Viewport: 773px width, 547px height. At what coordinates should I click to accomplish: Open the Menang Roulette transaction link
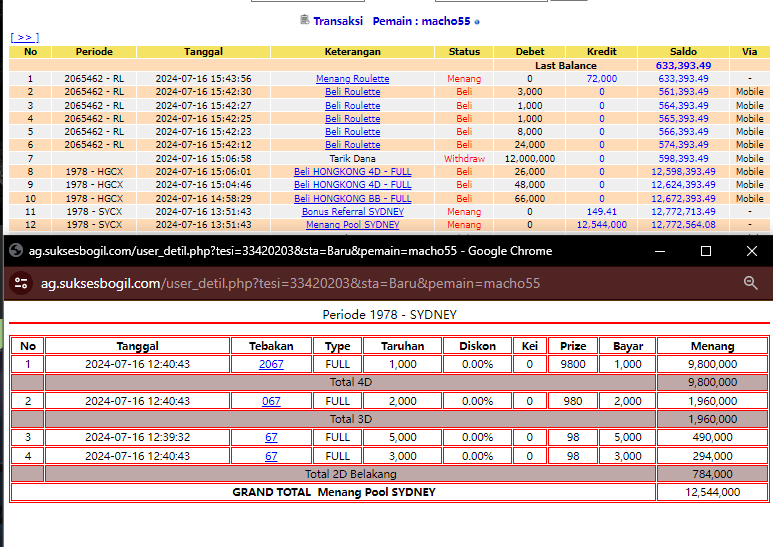(x=352, y=79)
